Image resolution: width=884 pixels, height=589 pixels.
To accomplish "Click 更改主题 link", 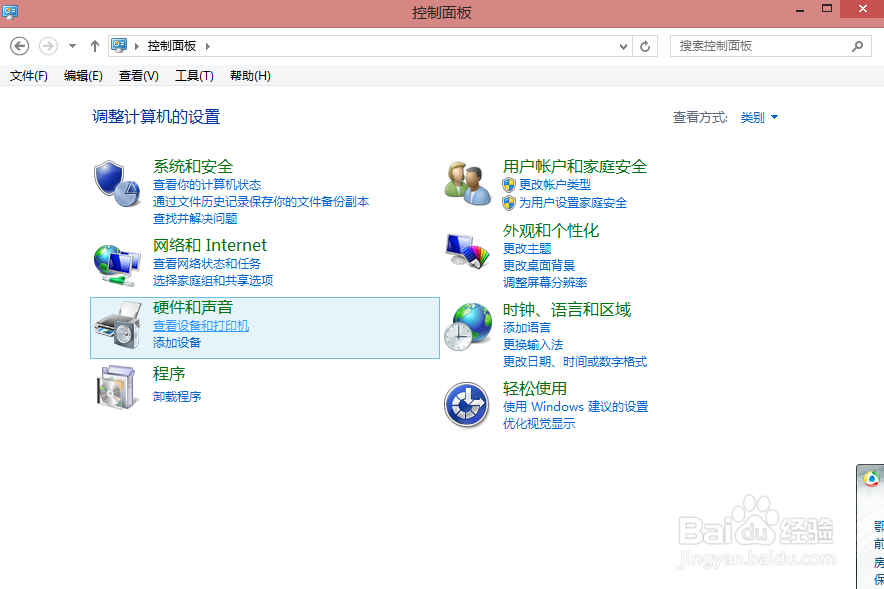I will (x=527, y=249).
